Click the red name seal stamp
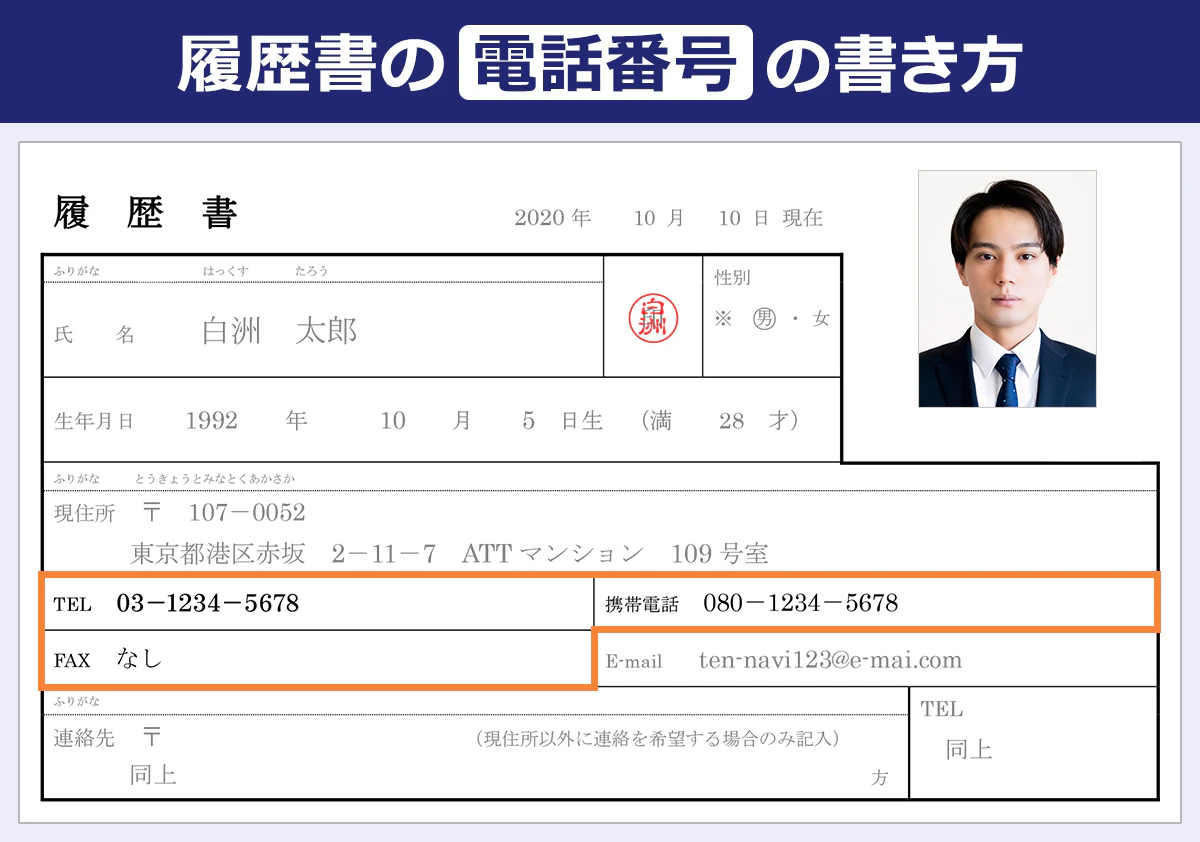The height and width of the screenshot is (842, 1200). click(652, 319)
